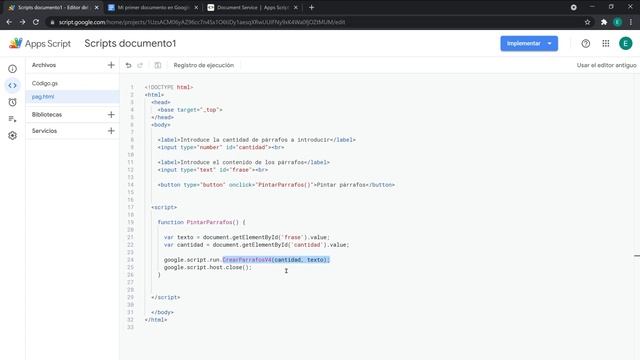The width and height of the screenshot is (640, 360).
Task: Redo the edit in editor toolbar
Action: click(x=140, y=65)
